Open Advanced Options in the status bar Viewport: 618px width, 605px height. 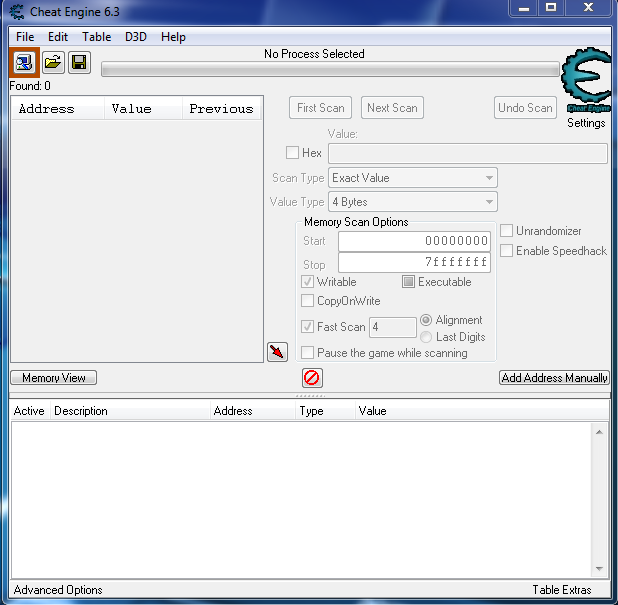pos(58,590)
